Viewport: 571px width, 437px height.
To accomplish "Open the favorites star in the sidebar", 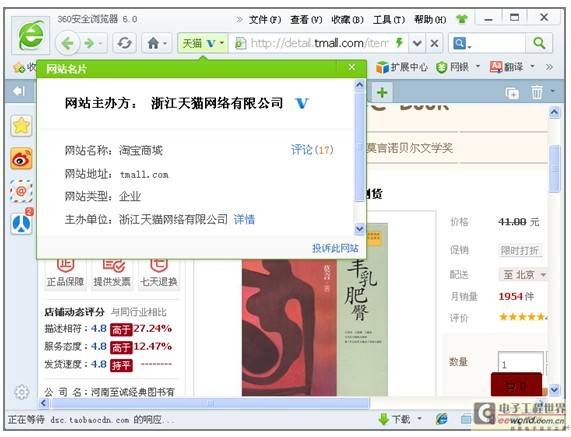I will pyautogui.click(x=21, y=126).
